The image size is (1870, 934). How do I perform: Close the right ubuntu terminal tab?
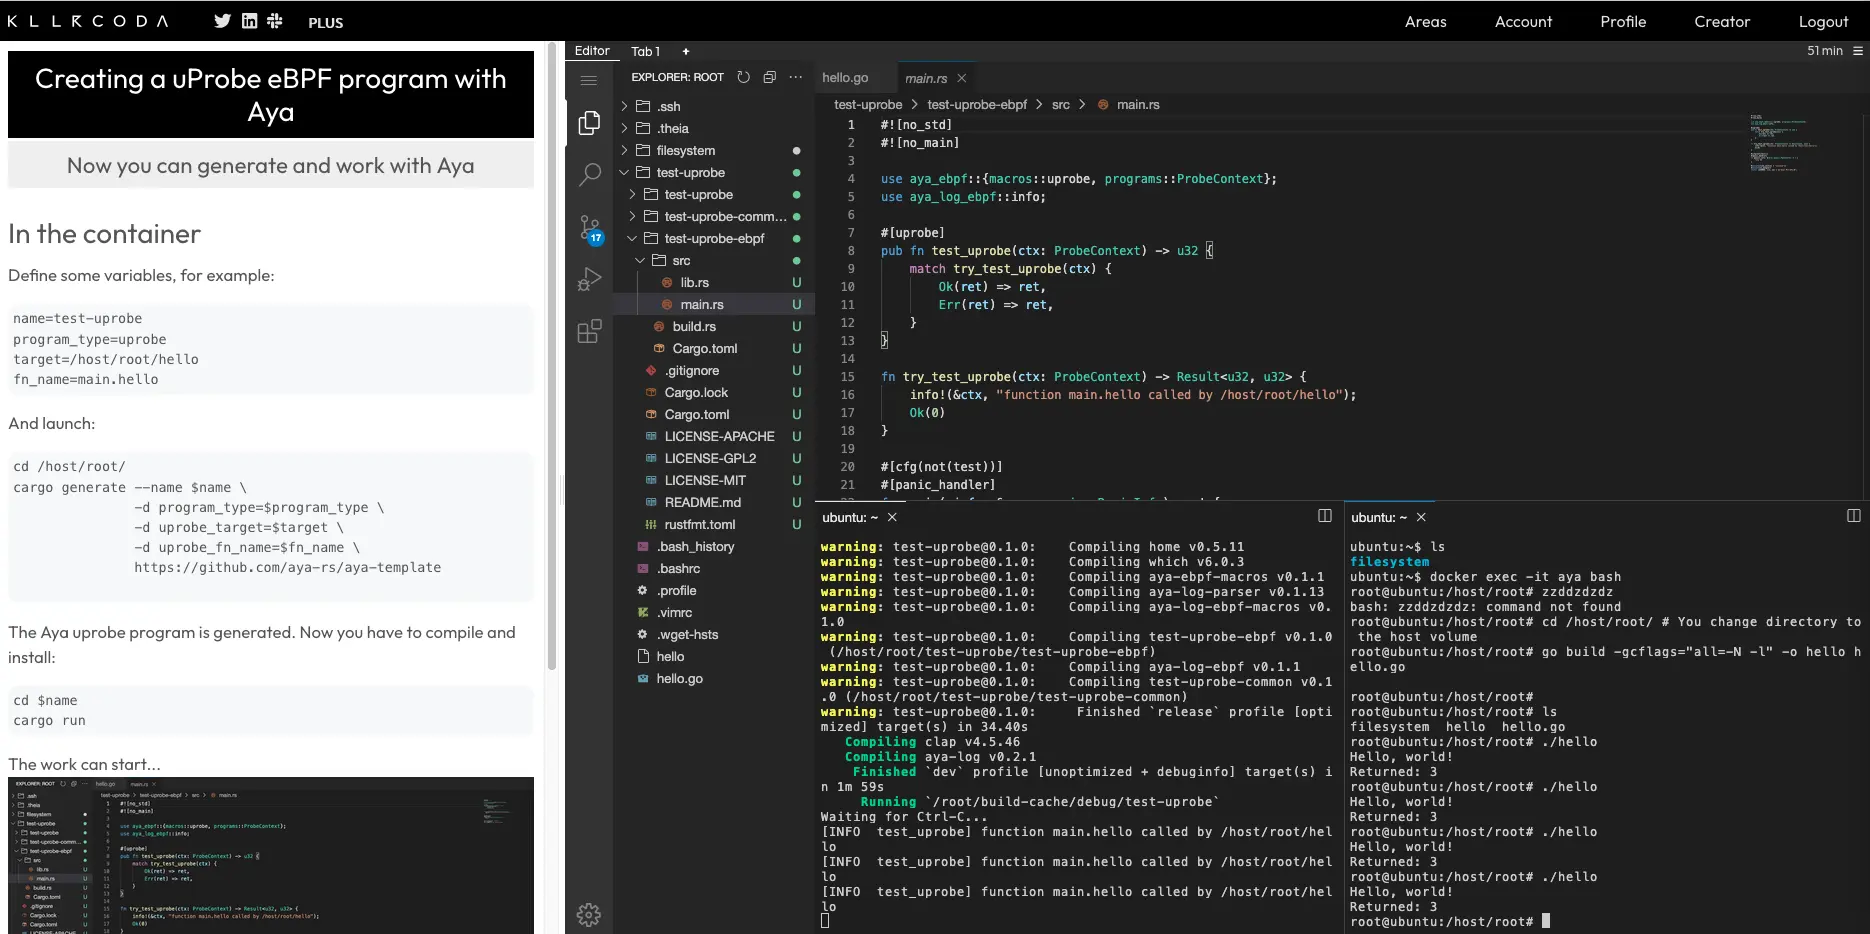[x=1421, y=517]
